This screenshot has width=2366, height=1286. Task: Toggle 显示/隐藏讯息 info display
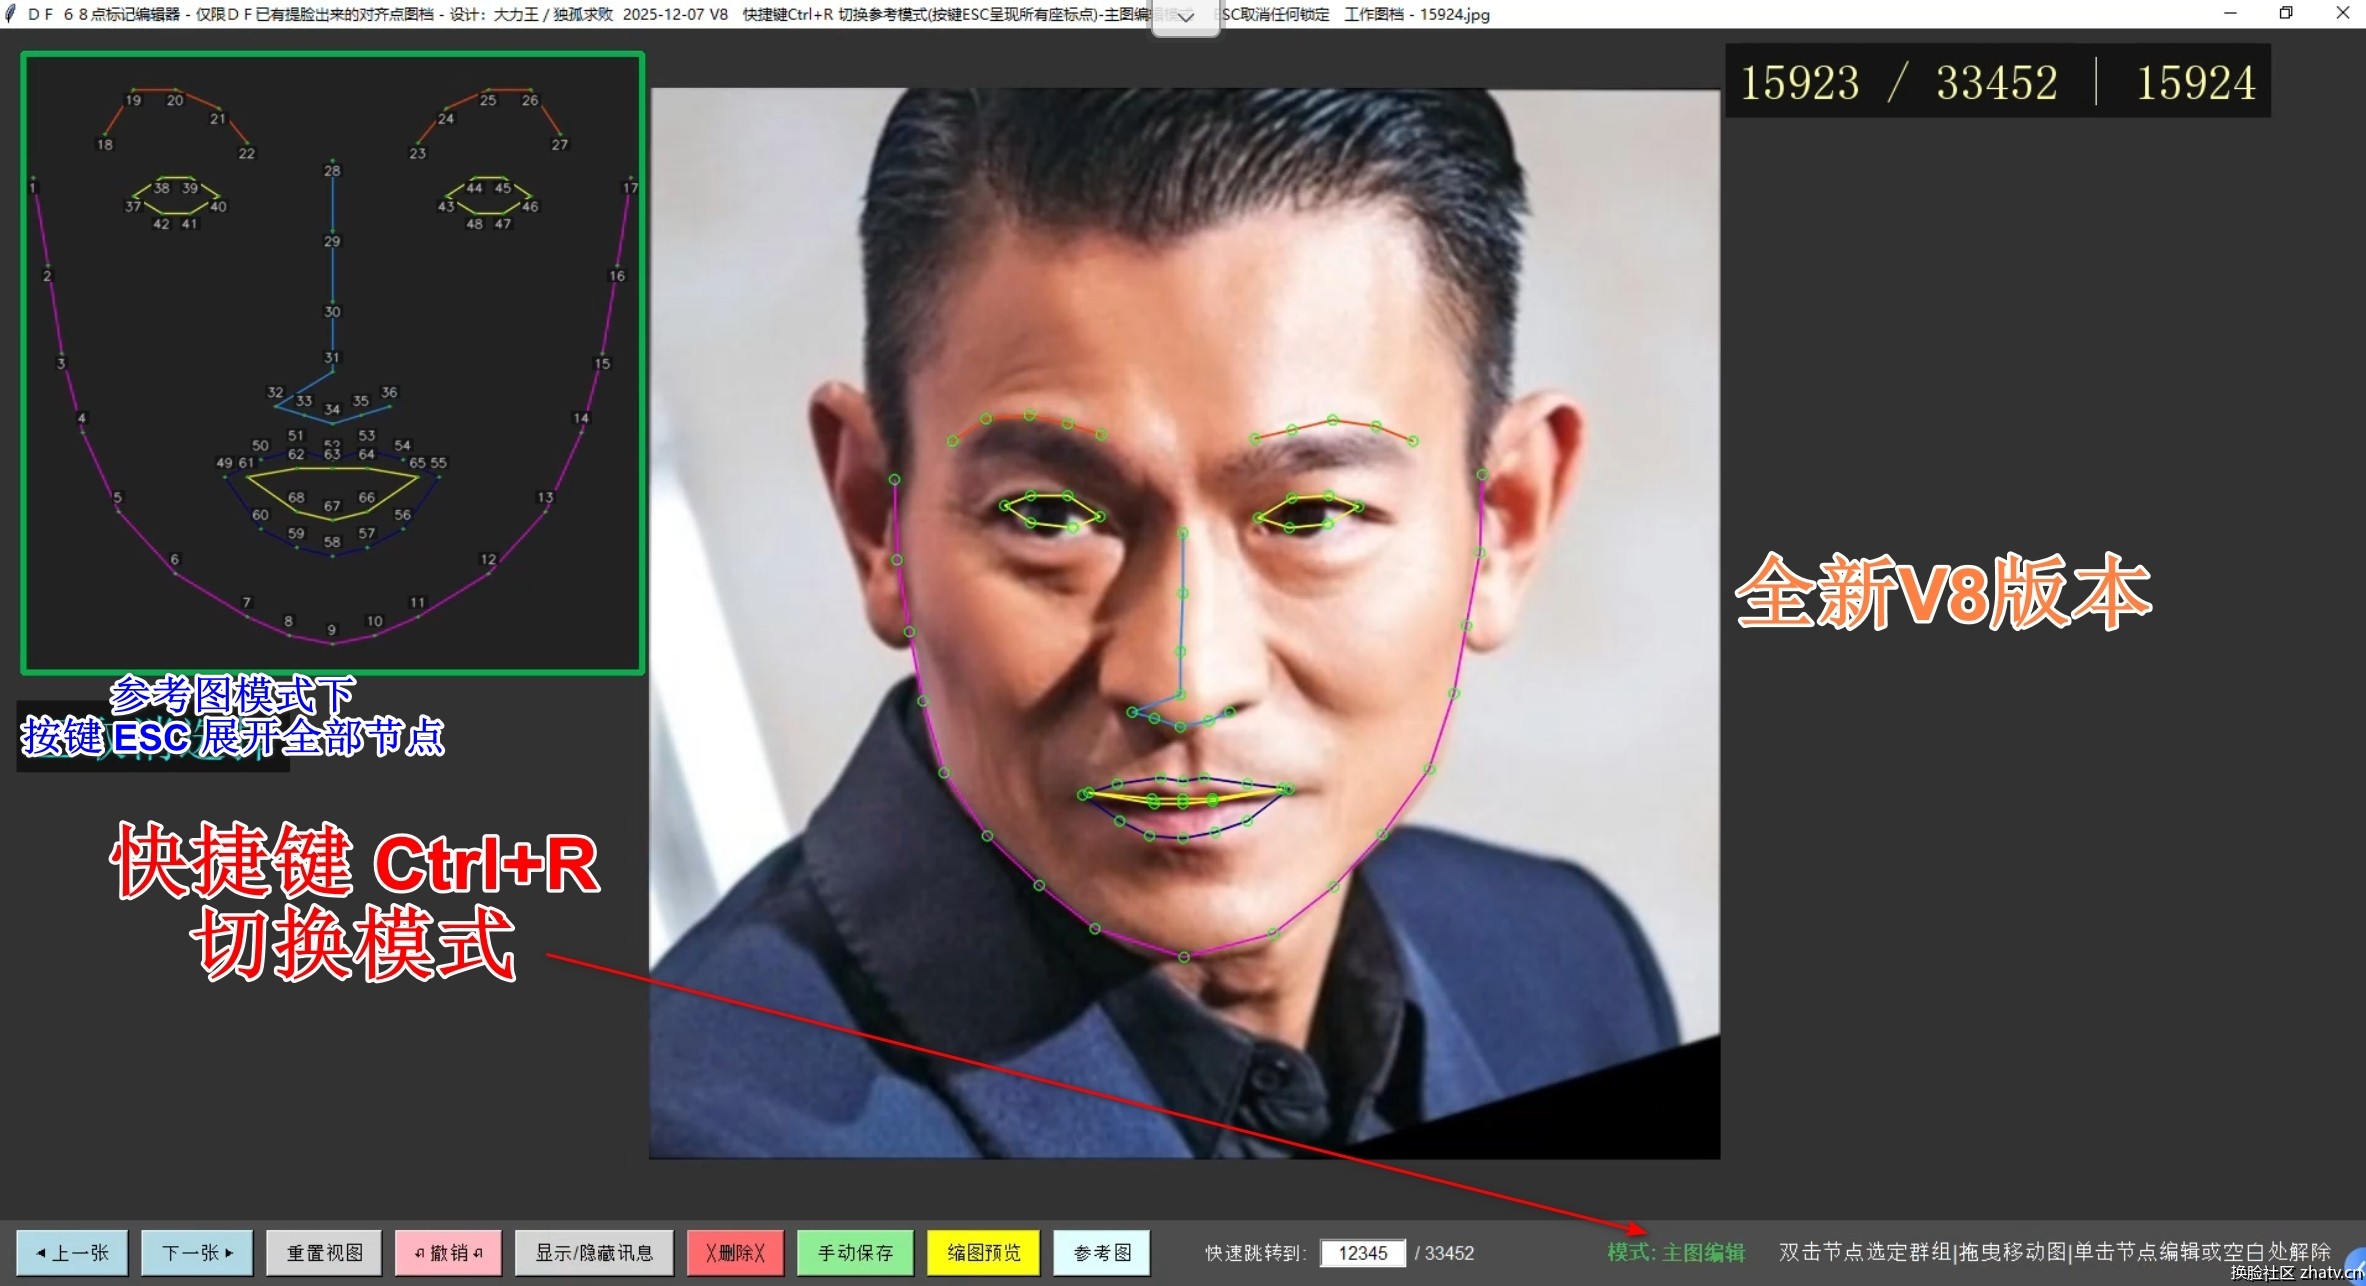(x=594, y=1253)
